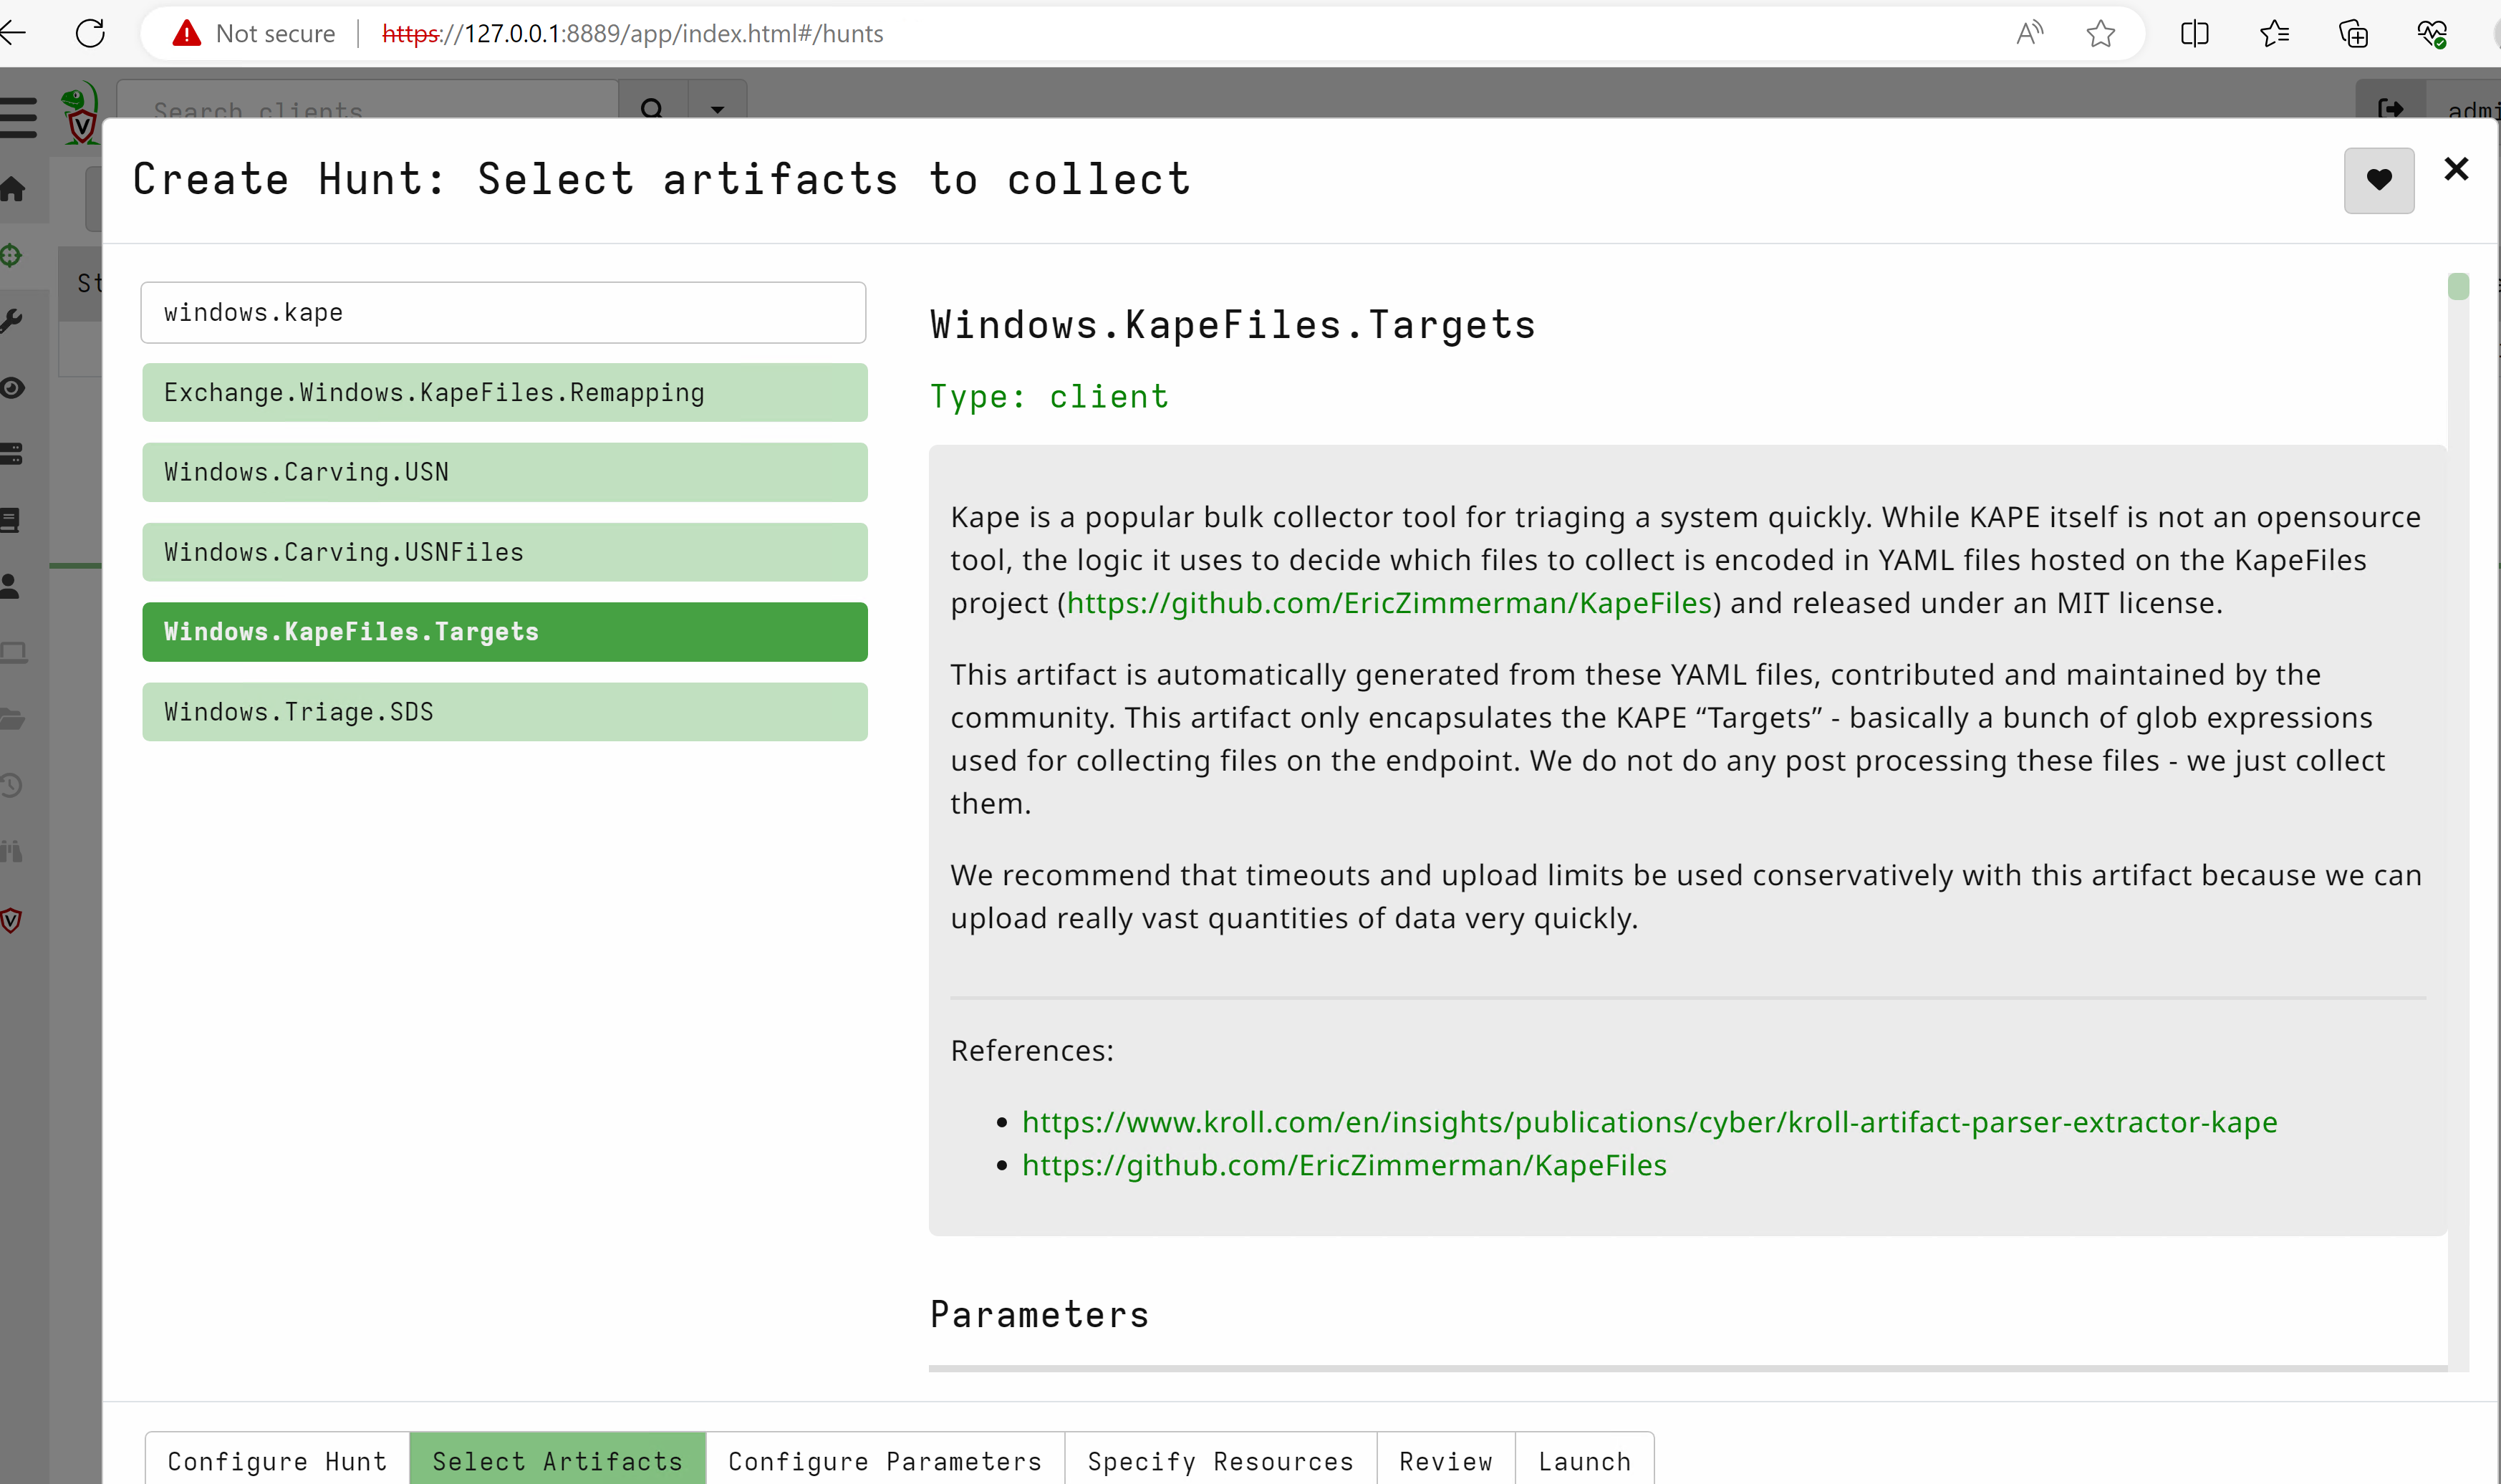Open Hunt Manager crosshair icon

pos(11,255)
